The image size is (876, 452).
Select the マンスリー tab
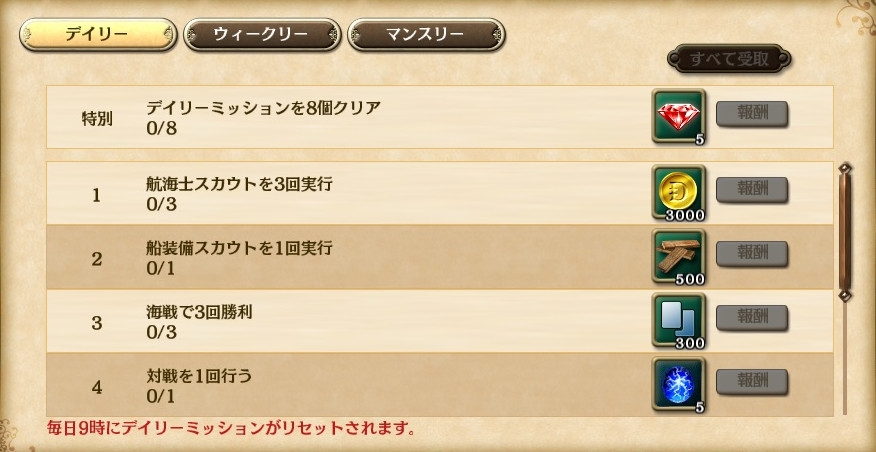click(425, 35)
